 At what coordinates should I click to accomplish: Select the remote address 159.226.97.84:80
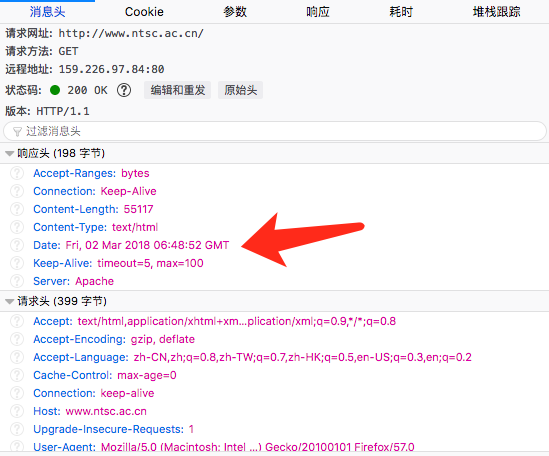click(x=111, y=69)
